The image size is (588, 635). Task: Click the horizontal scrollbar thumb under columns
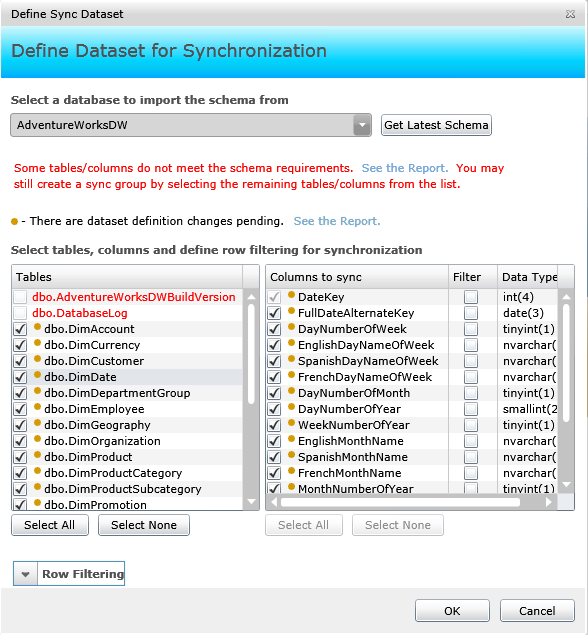[400, 502]
